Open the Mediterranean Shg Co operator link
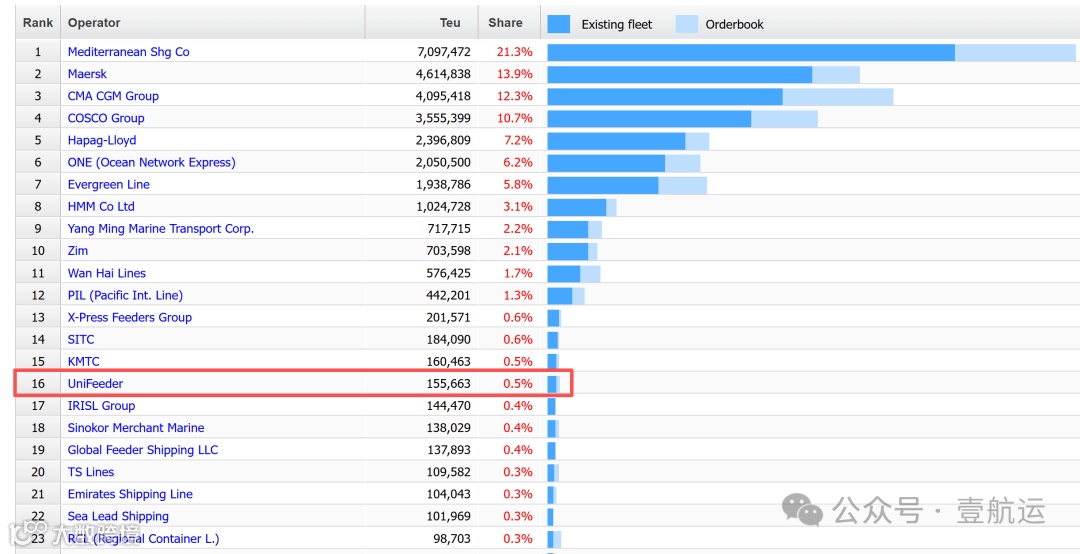Viewport: 1080px width, 554px height. pyautogui.click(x=128, y=52)
